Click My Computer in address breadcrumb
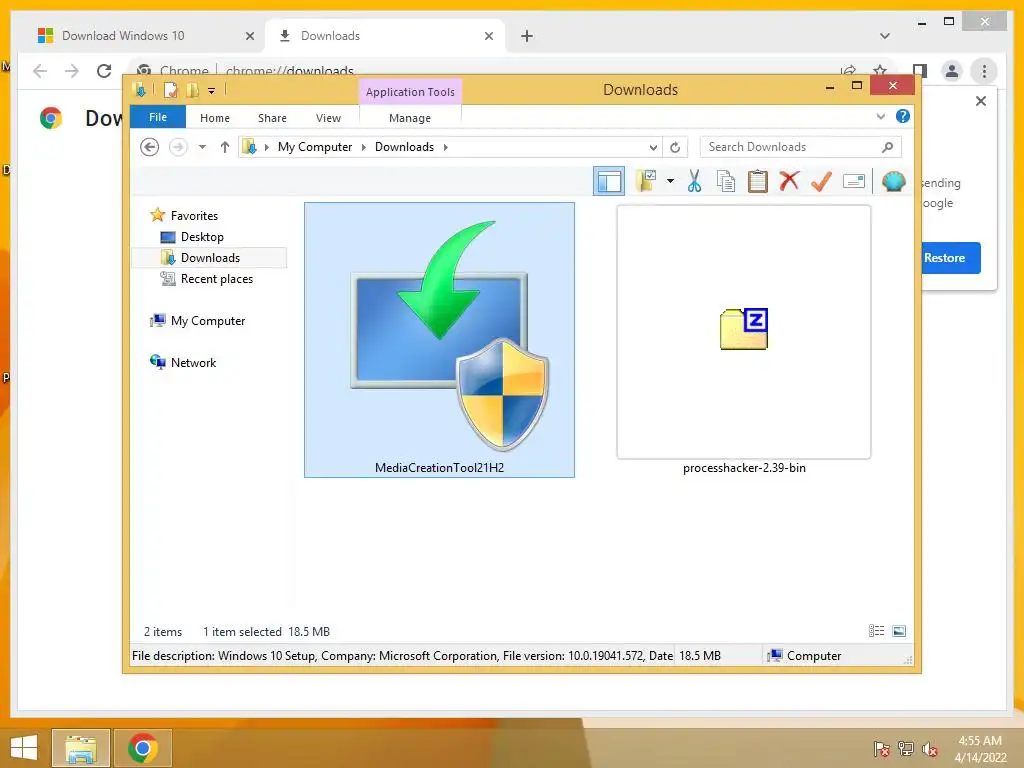The width and height of the screenshot is (1024, 768). point(315,147)
